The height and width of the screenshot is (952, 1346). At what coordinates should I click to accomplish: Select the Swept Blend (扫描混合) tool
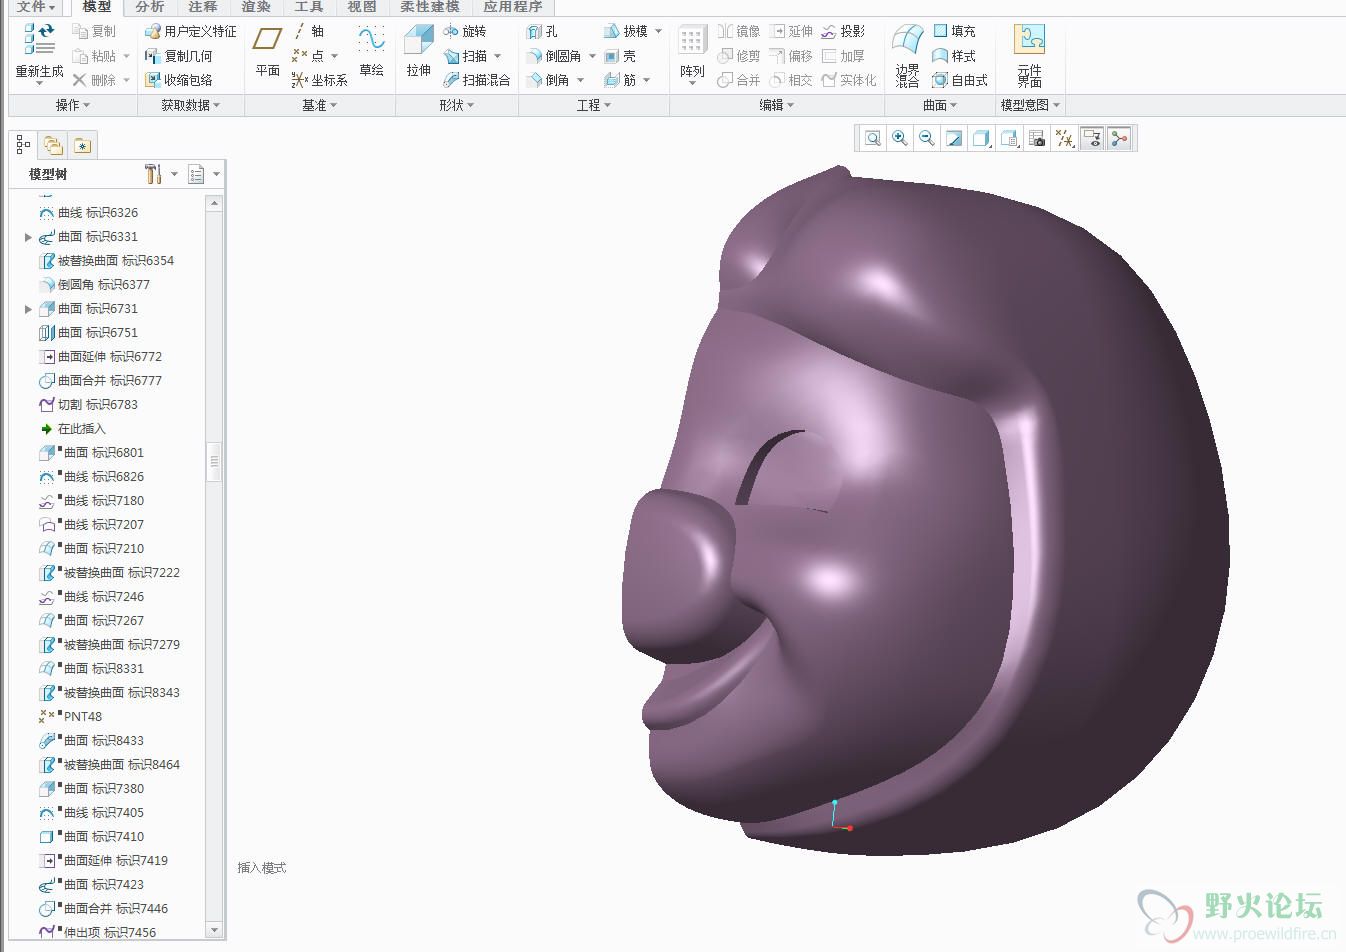(x=476, y=80)
